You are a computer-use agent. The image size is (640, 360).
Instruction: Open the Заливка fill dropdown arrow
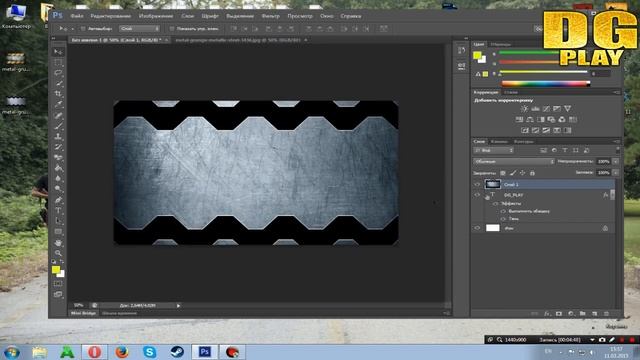615,173
